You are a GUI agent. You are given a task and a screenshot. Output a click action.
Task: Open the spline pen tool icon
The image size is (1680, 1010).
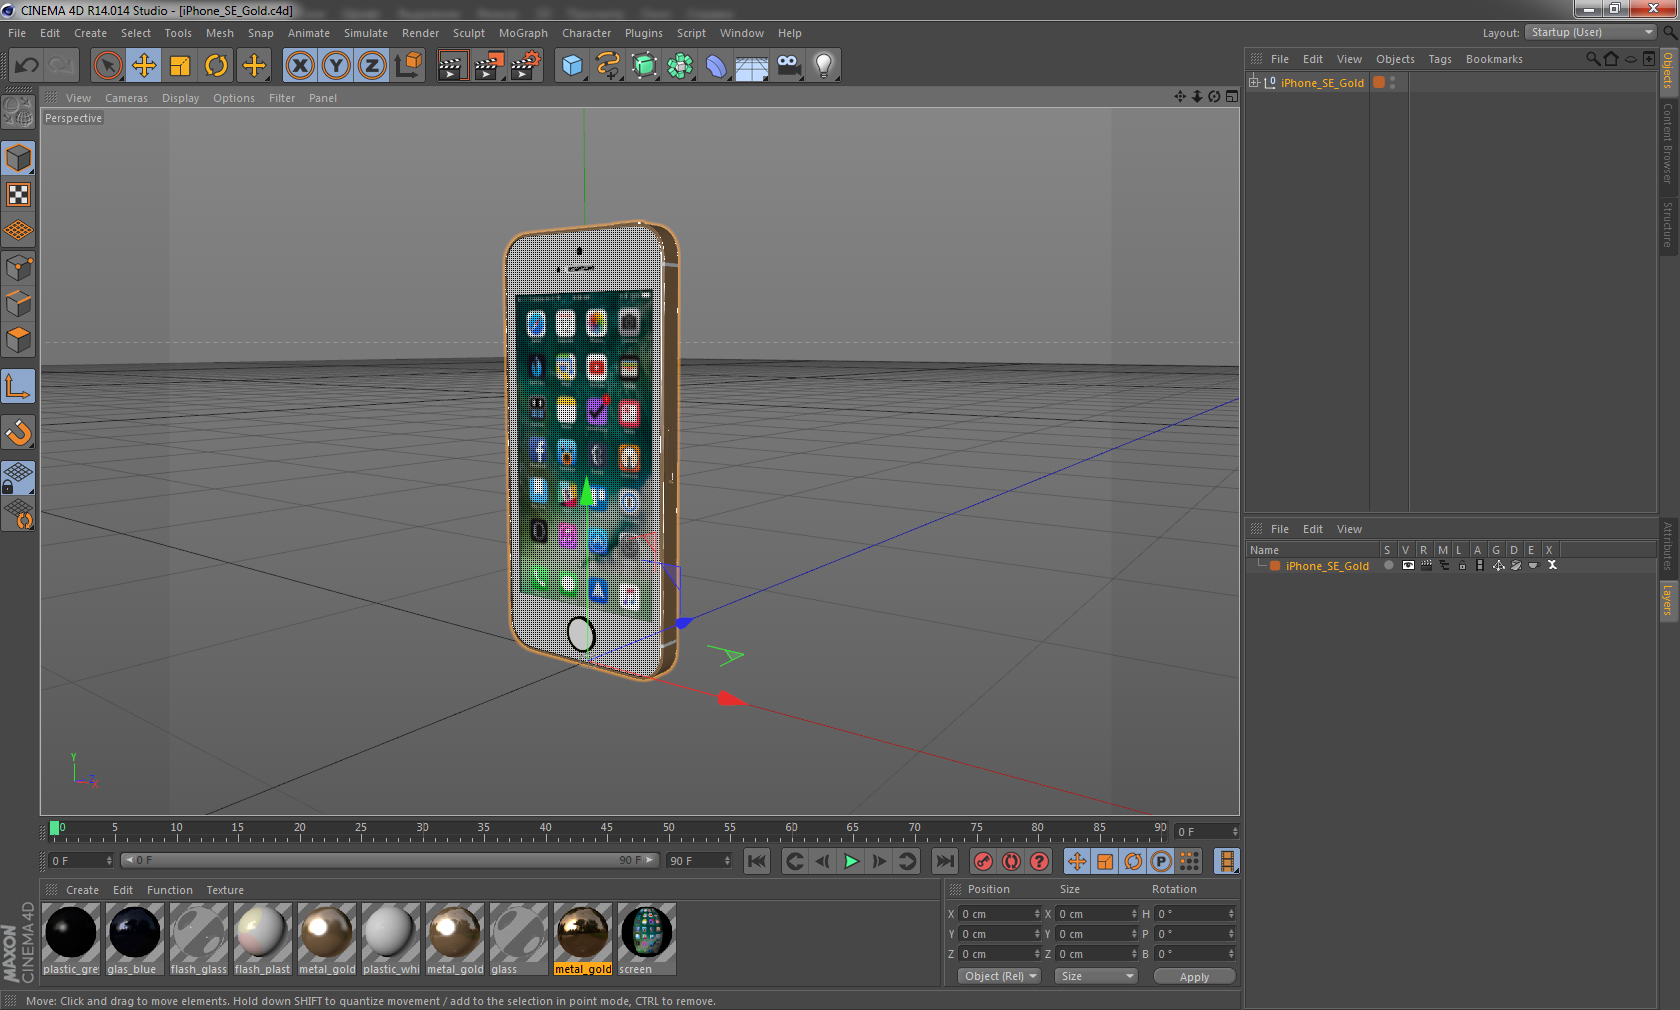point(608,66)
